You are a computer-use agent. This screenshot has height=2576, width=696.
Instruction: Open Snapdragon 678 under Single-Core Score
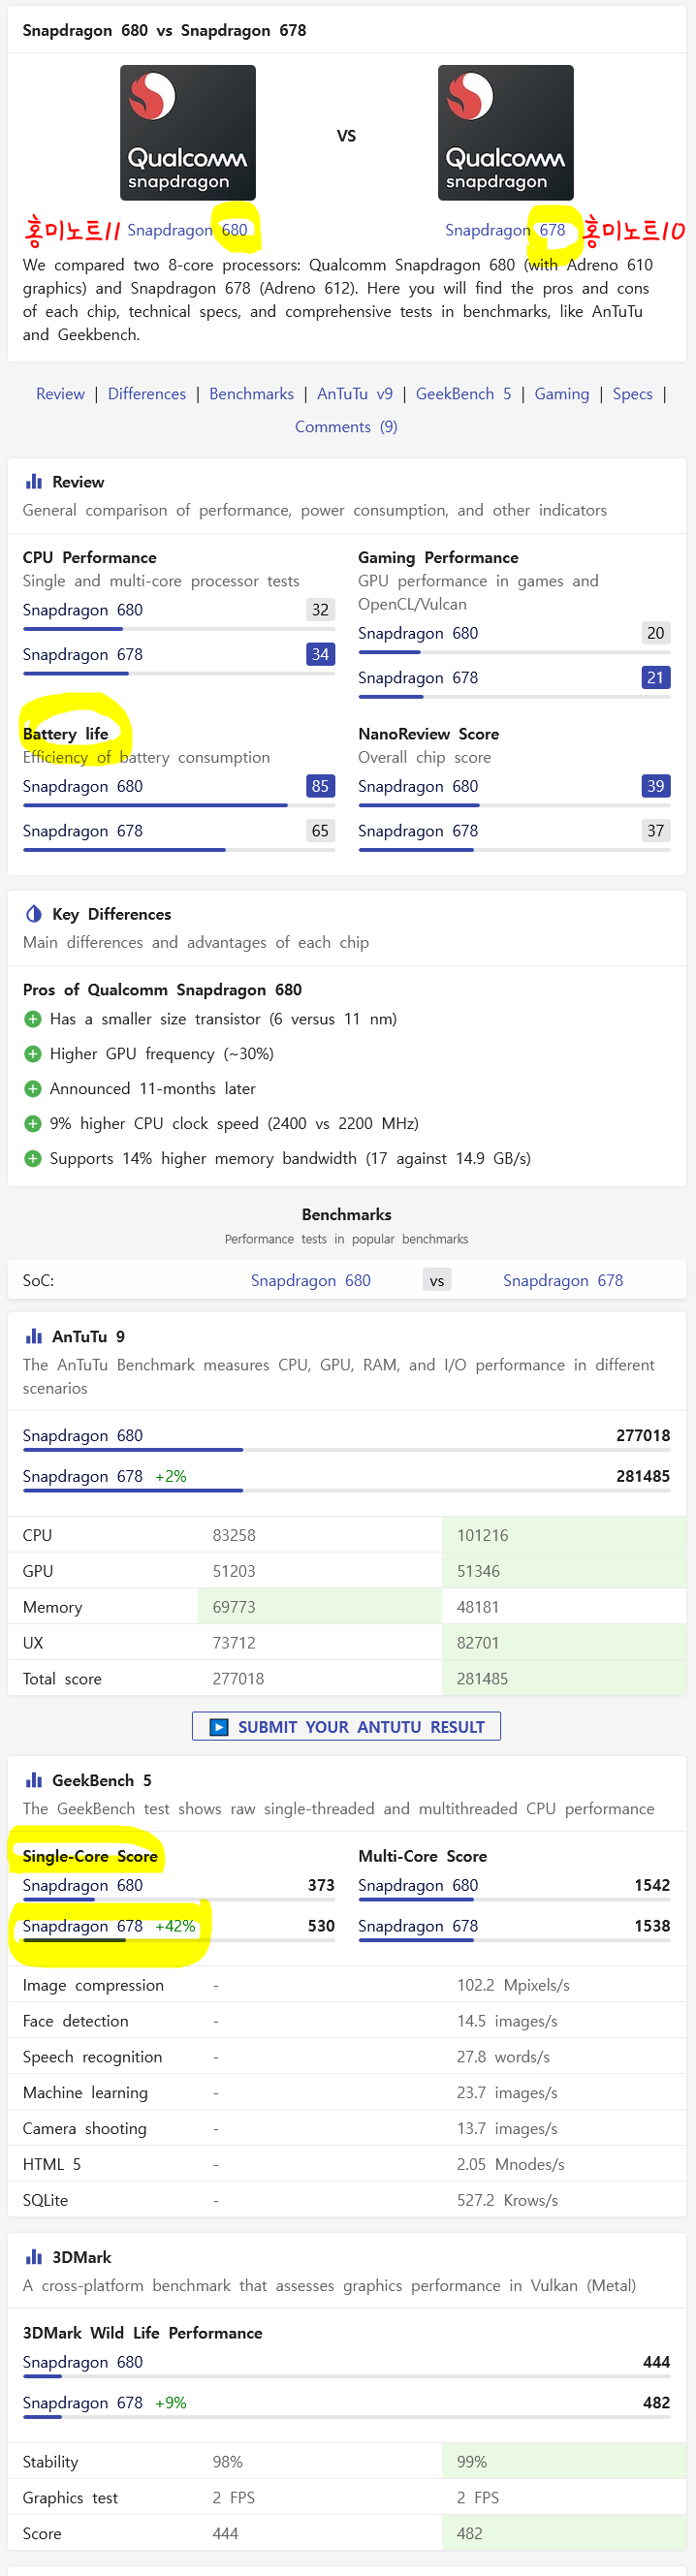pyautogui.click(x=83, y=1927)
